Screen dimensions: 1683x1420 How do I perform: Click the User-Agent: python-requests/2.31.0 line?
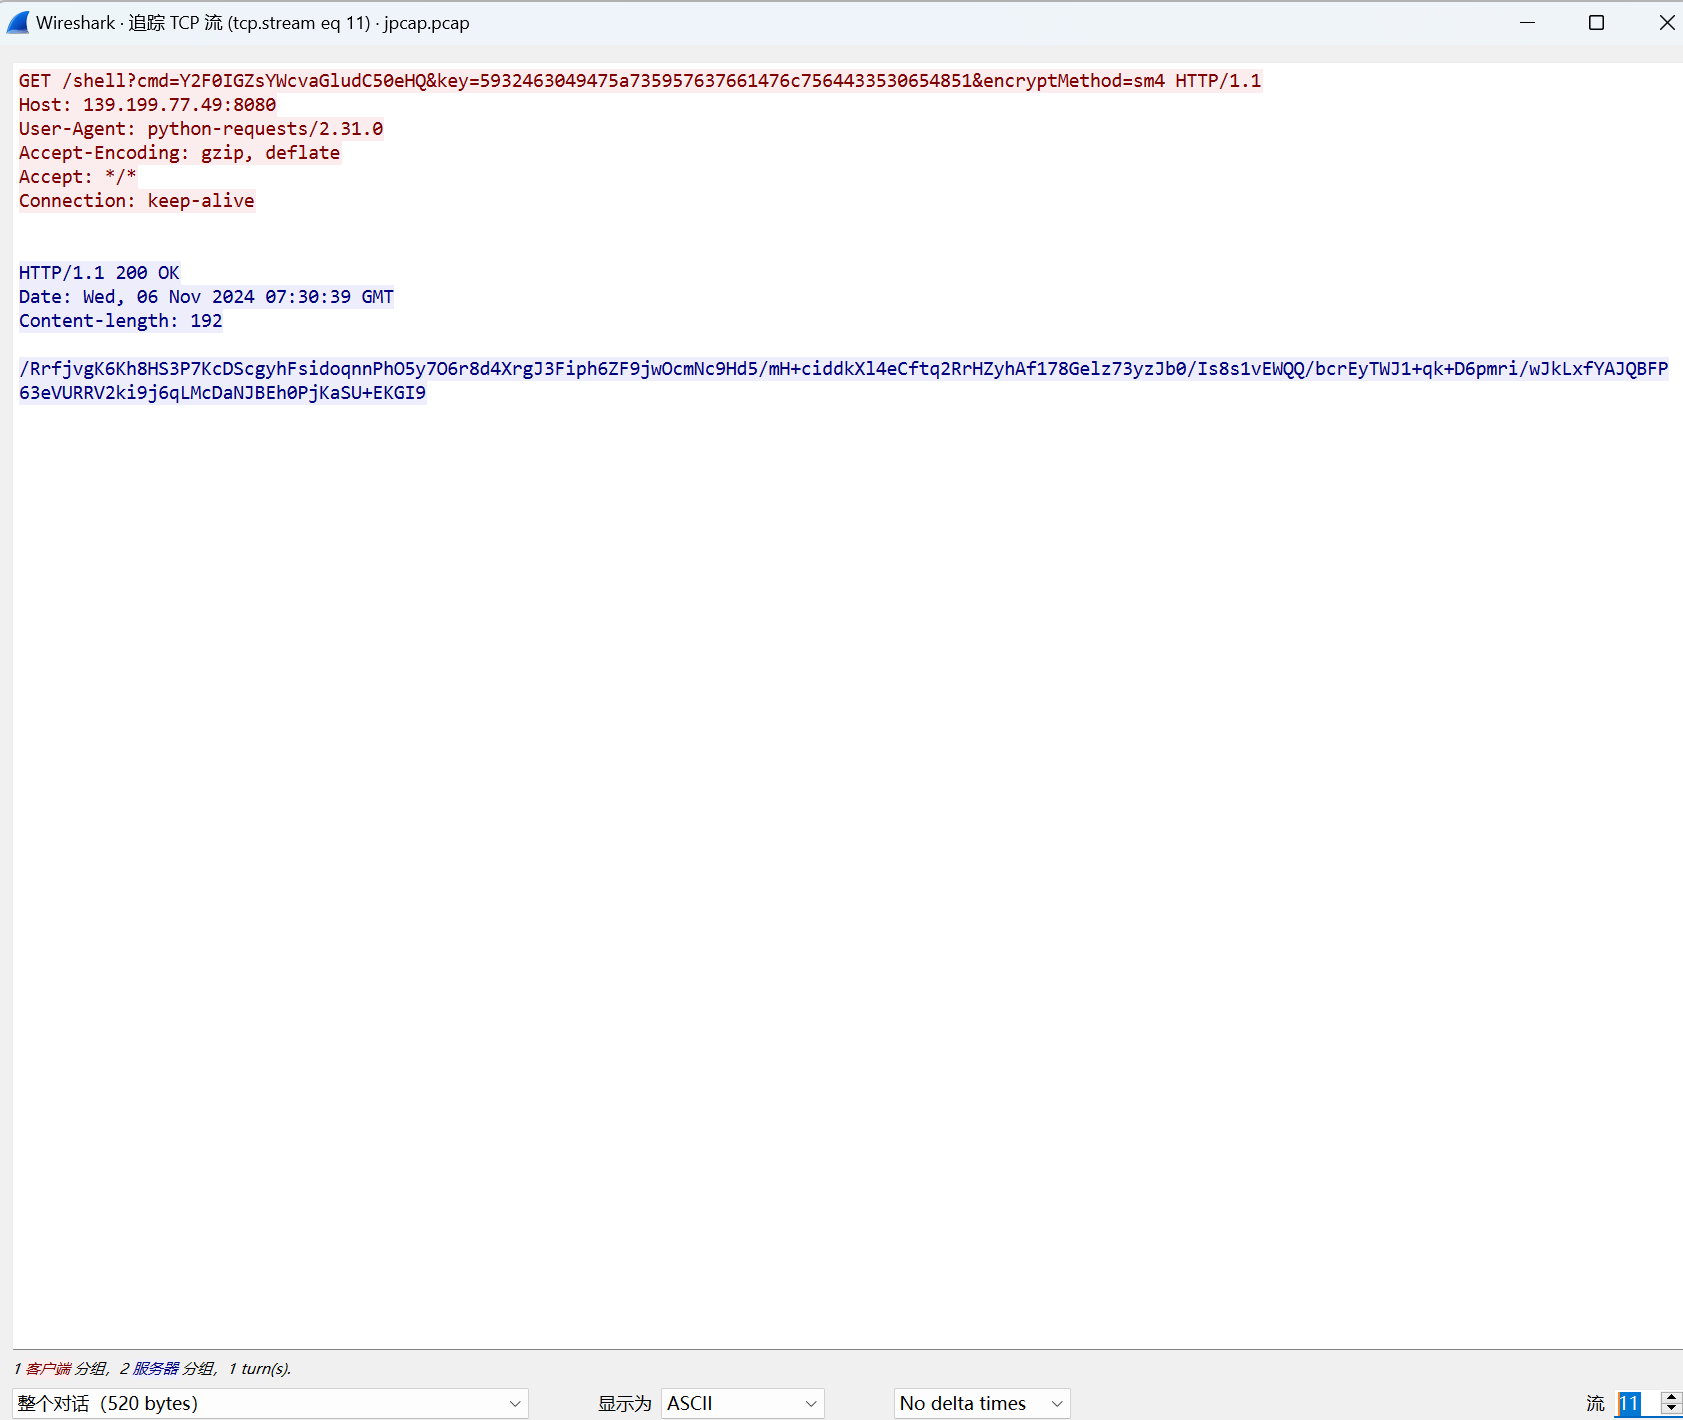click(x=201, y=129)
